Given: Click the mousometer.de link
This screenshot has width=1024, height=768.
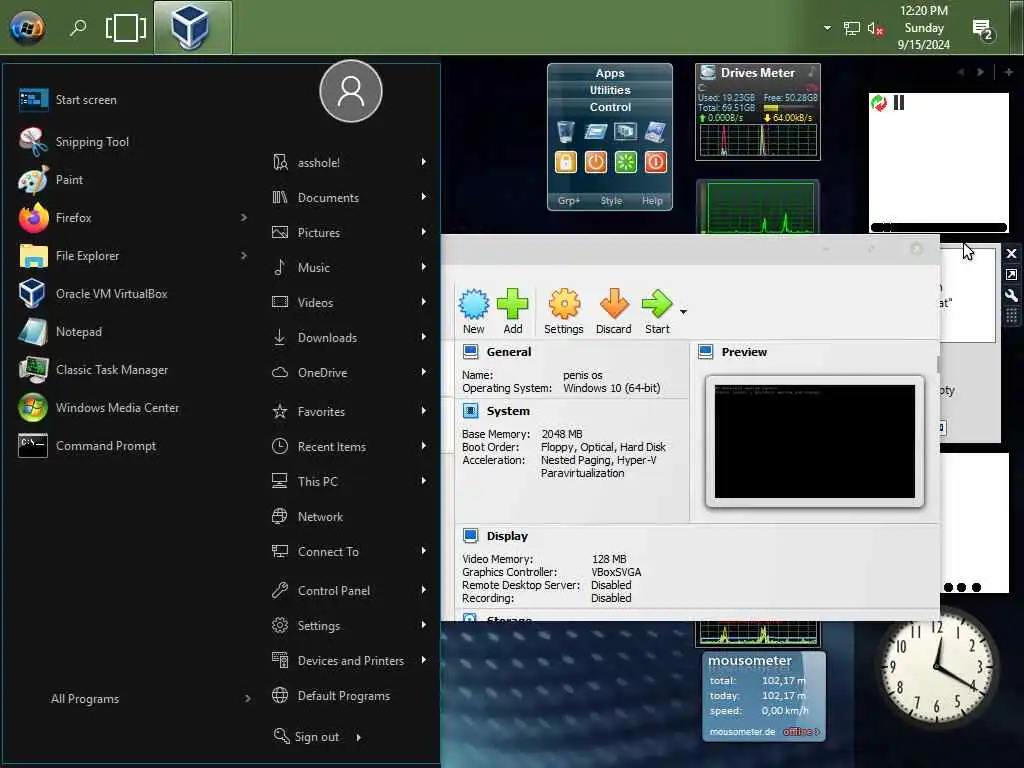Looking at the screenshot, I should click(742, 731).
